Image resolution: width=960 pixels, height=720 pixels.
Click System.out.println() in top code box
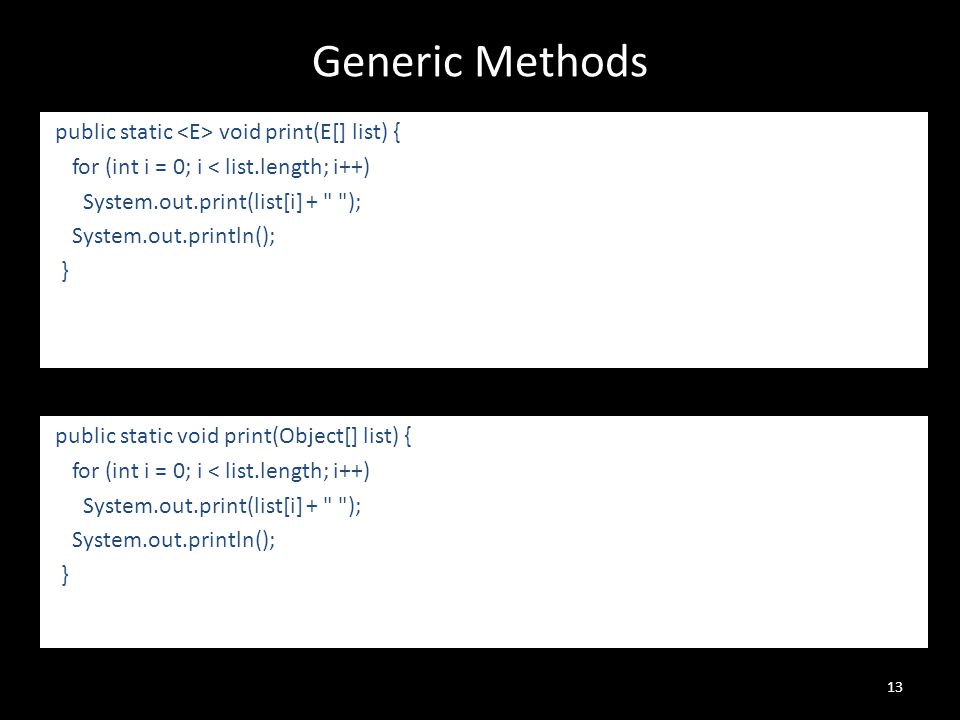click(x=173, y=236)
